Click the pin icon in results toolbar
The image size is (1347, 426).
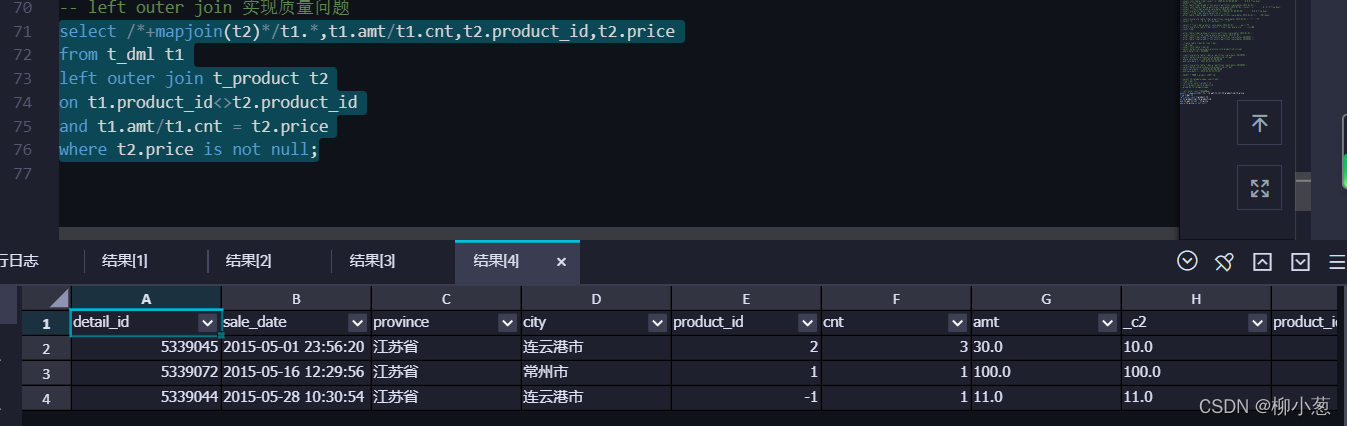point(1224,262)
